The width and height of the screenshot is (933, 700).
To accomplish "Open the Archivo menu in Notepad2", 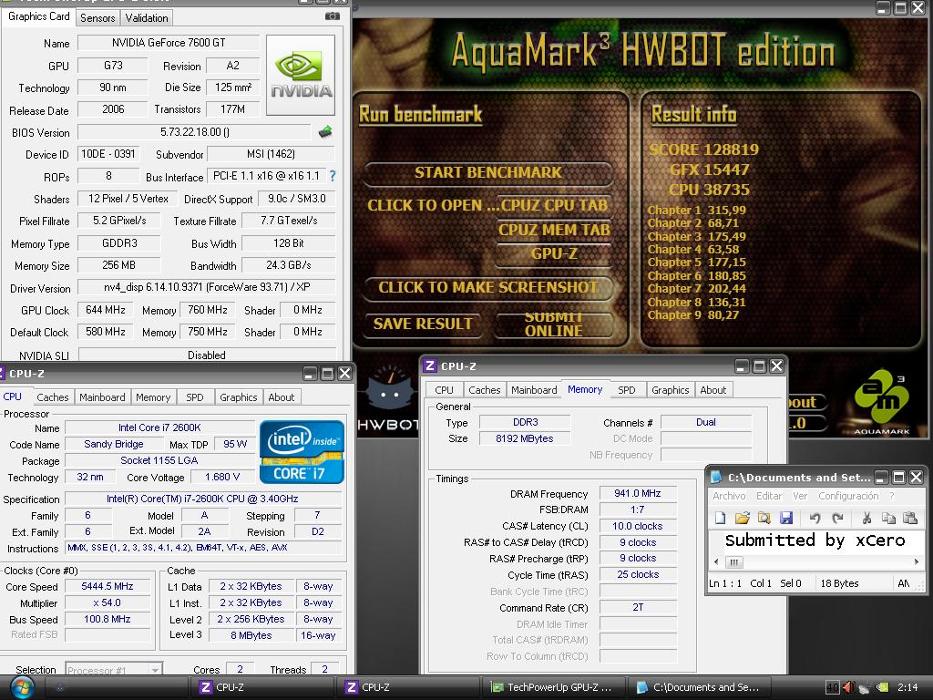I will (x=729, y=496).
